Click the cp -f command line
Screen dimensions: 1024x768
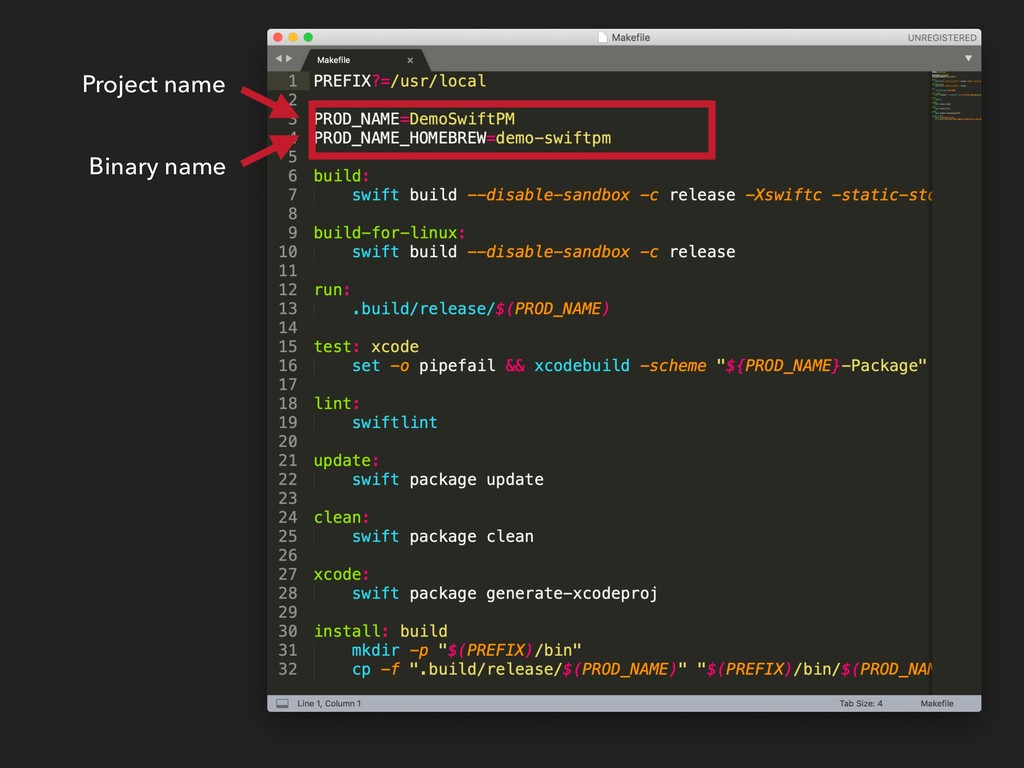coord(641,669)
